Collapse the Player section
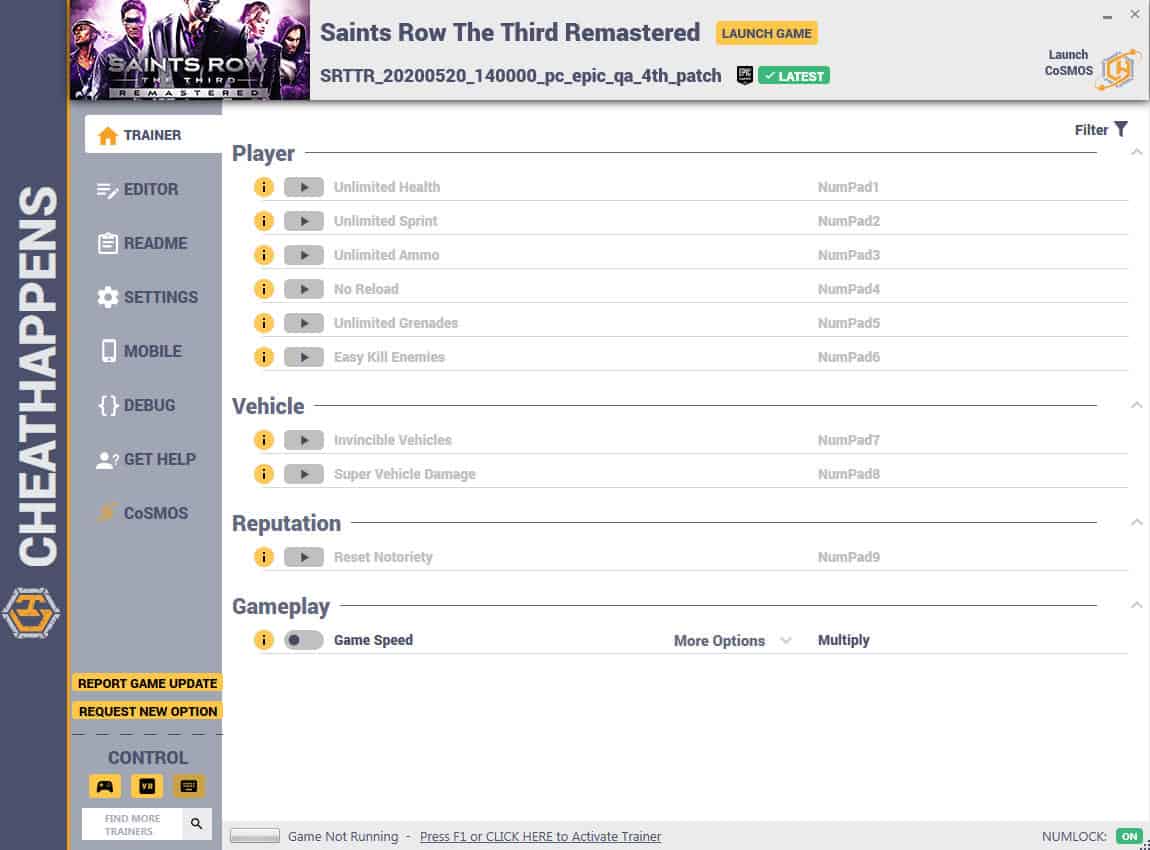Image resolution: width=1150 pixels, height=850 pixels. (x=1136, y=153)
